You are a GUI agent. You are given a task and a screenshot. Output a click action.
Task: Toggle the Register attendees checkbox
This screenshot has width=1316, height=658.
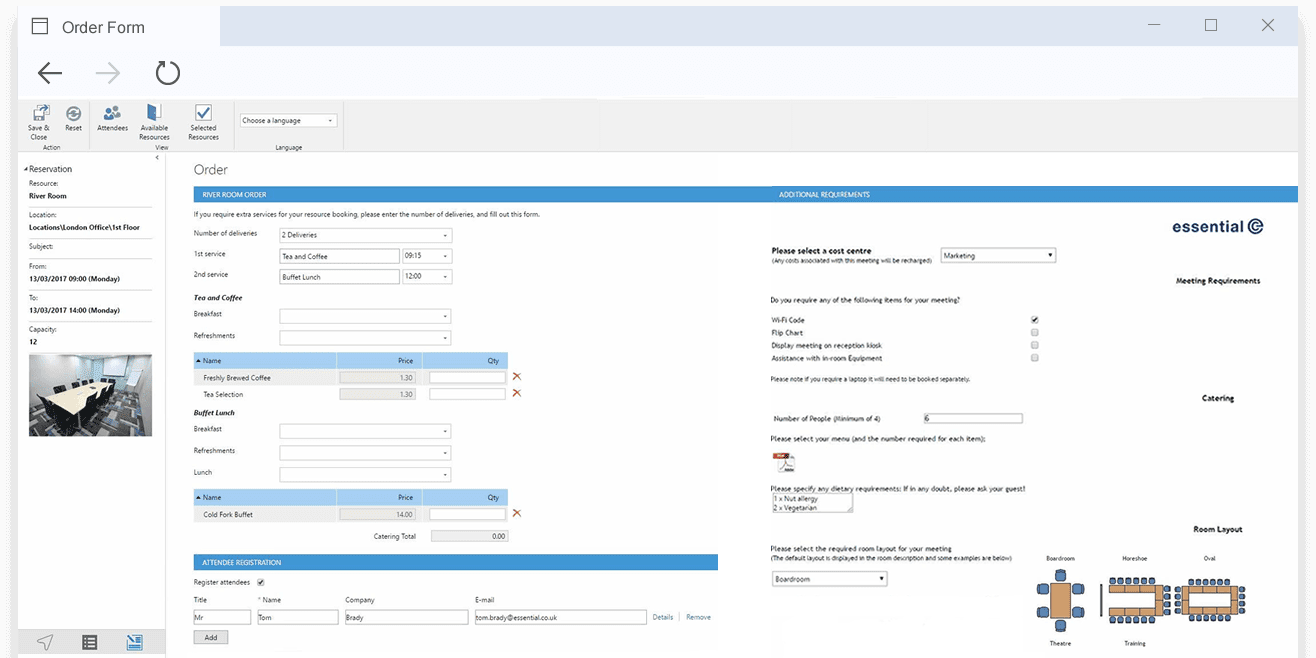[261, 582]
